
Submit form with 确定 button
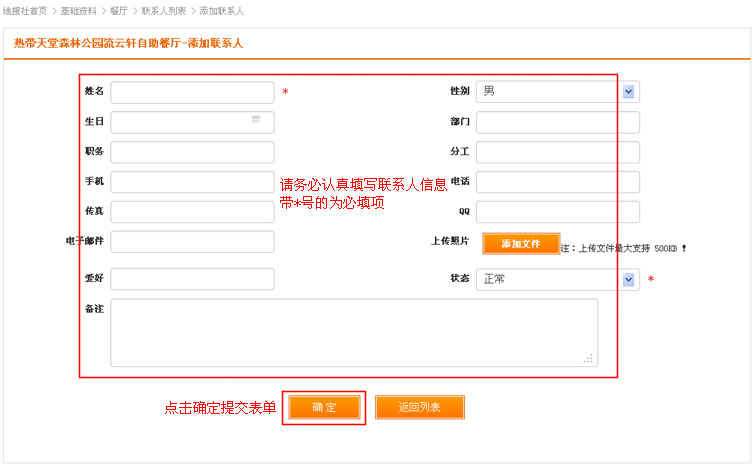[x=324, y=407]
